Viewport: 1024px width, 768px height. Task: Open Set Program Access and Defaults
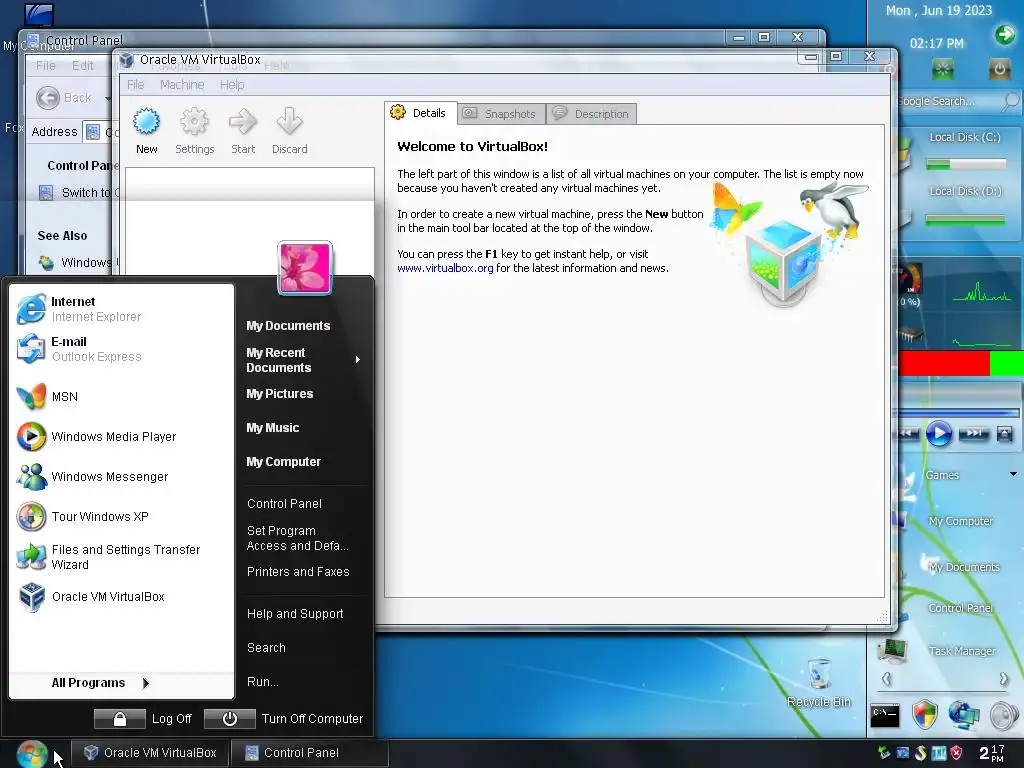pyautogui.click(x=297, y=538)
